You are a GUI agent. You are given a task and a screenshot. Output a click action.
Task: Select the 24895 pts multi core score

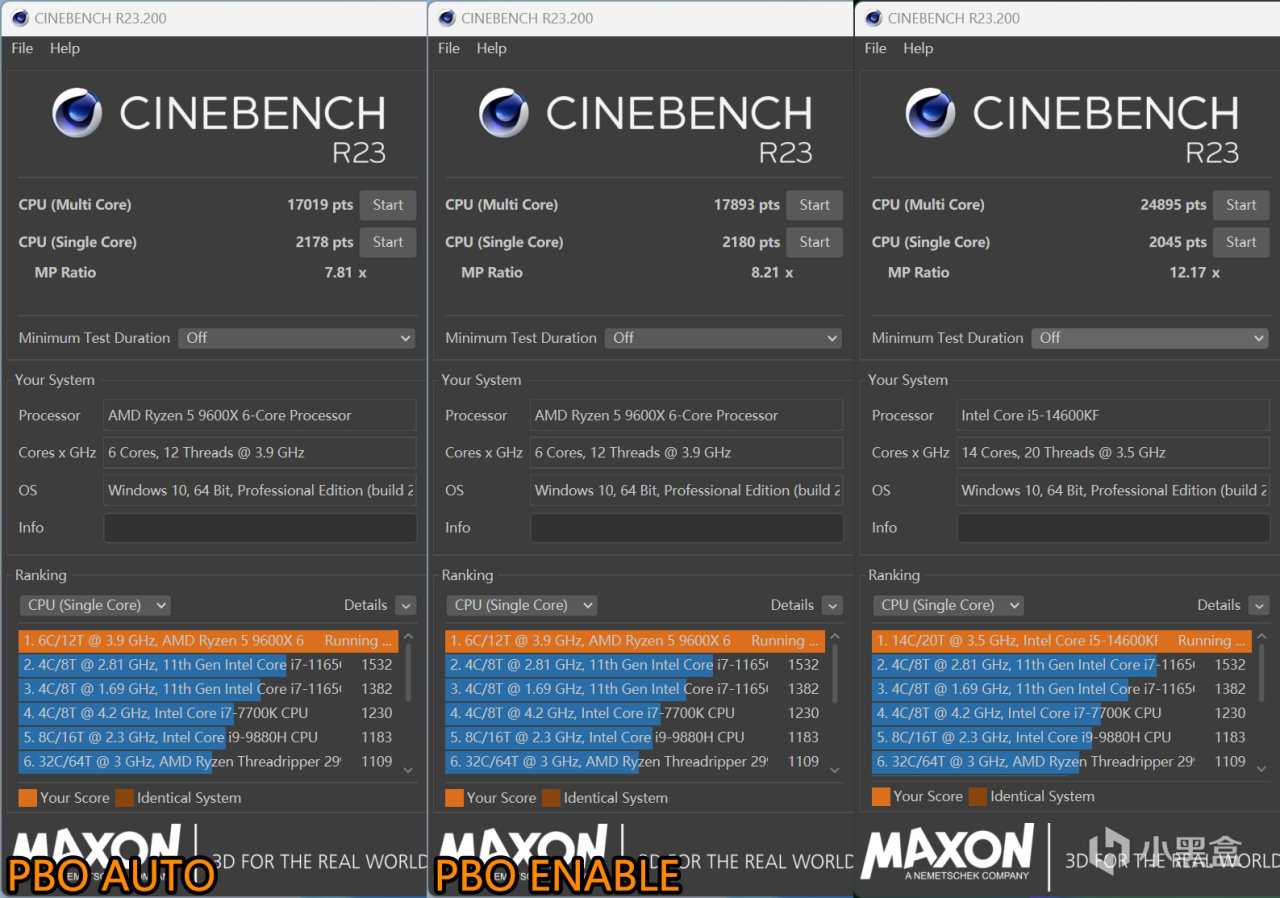click(x=1173, y=205)
